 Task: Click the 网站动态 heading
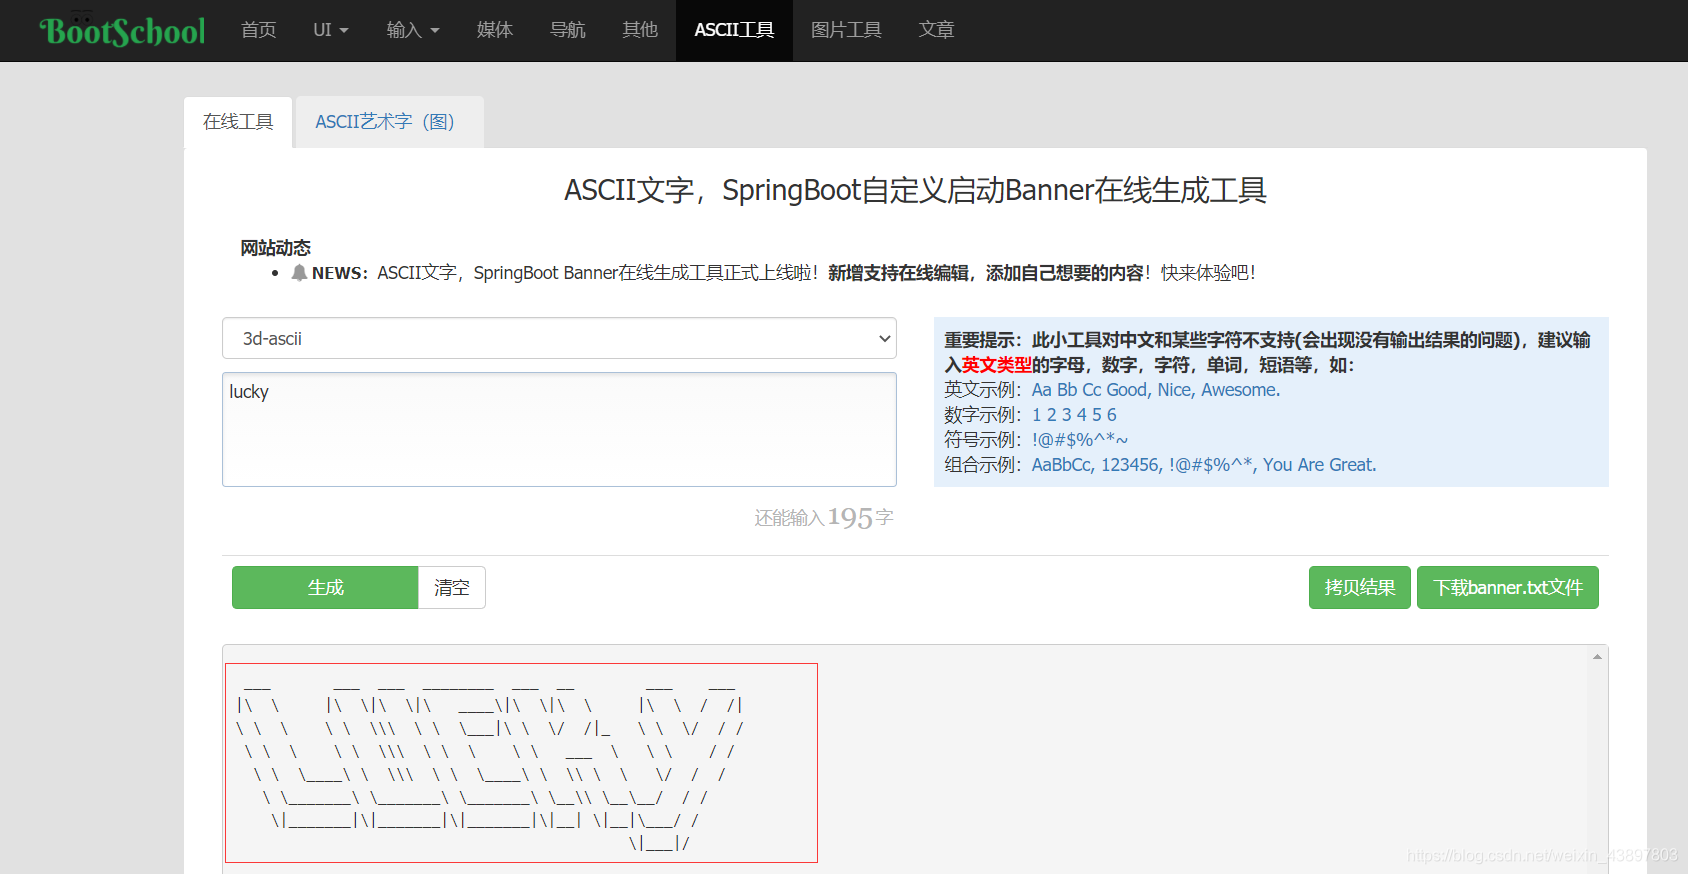(x=275, y=248)
